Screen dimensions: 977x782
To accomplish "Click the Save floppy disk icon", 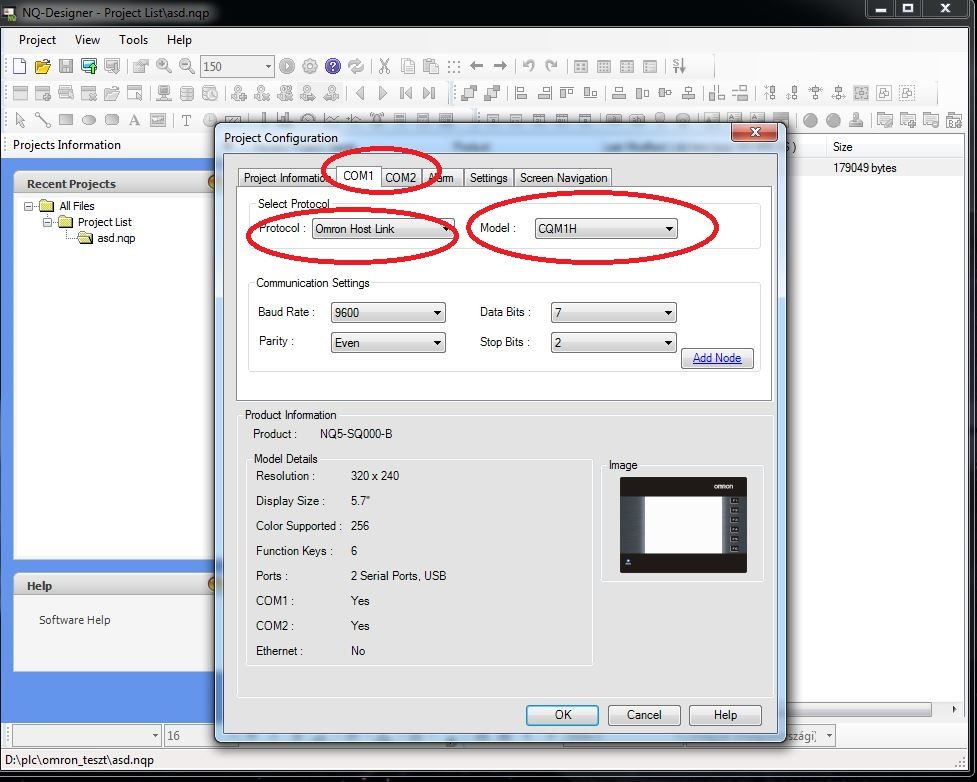I will click(x=65, y=66).
